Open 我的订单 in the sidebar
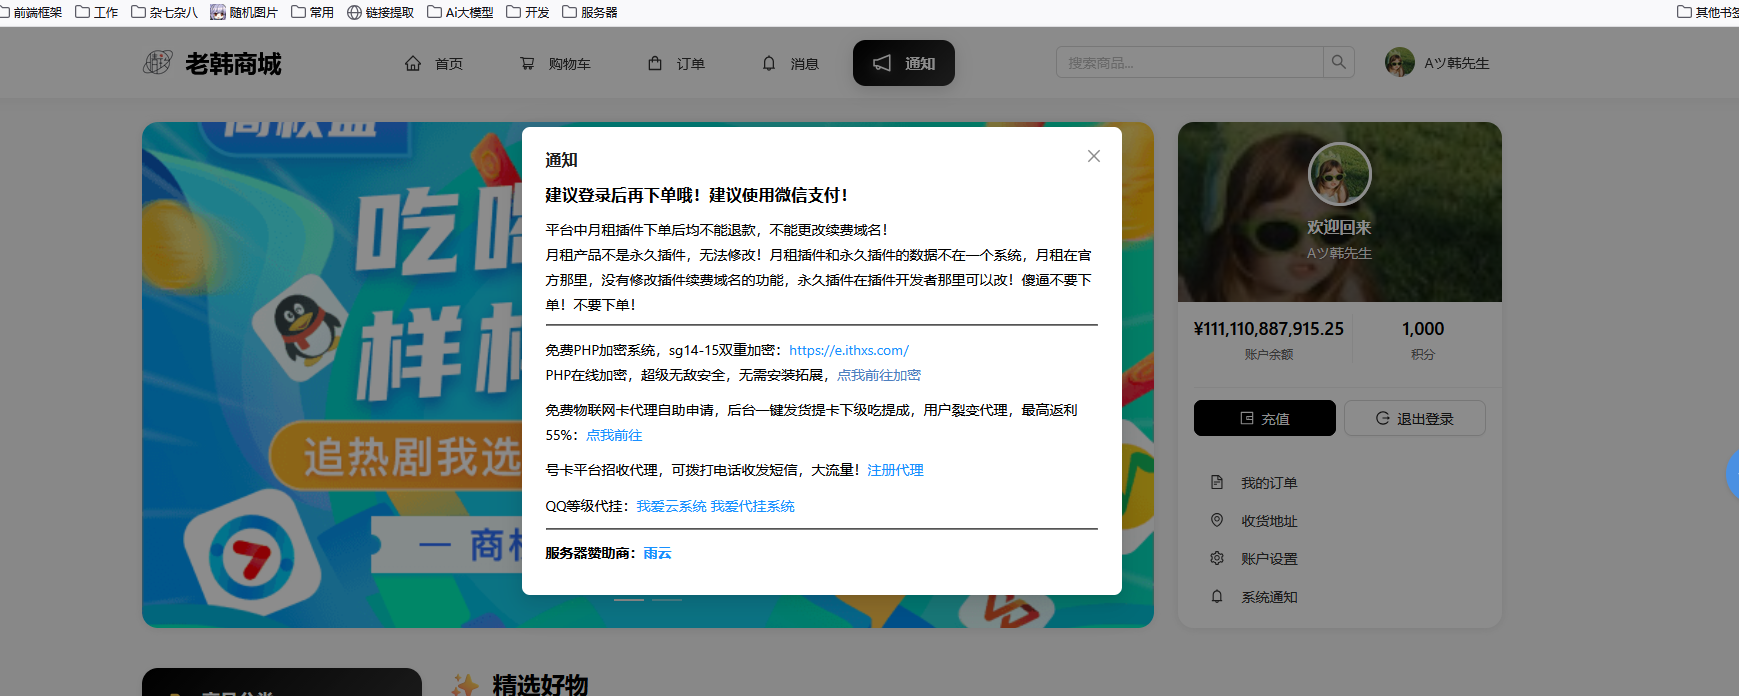This screenshot has width=1739, height=696. click(x=1268, y=483)
